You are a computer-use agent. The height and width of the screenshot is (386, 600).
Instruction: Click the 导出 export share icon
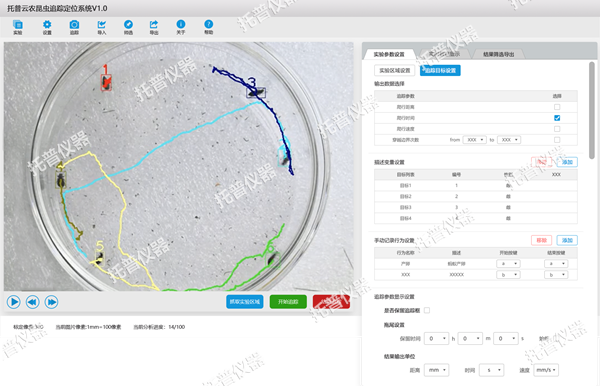point(153,27)
